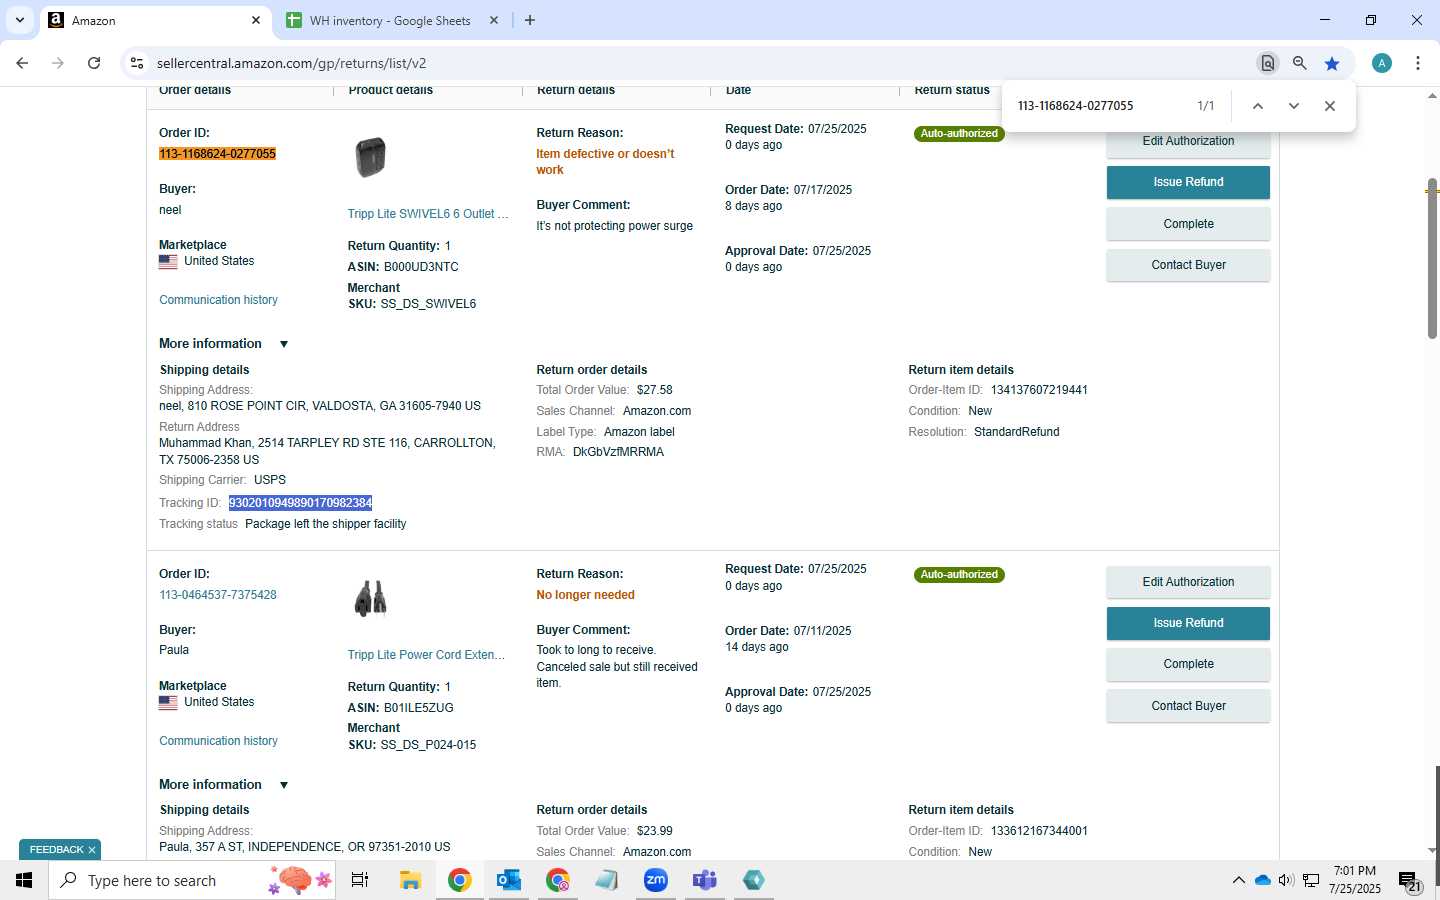Click Edit Authorization for Paula's return
Image resolution: width=1440 pixels, height=900 pixels.
[x=1188, y=582]
